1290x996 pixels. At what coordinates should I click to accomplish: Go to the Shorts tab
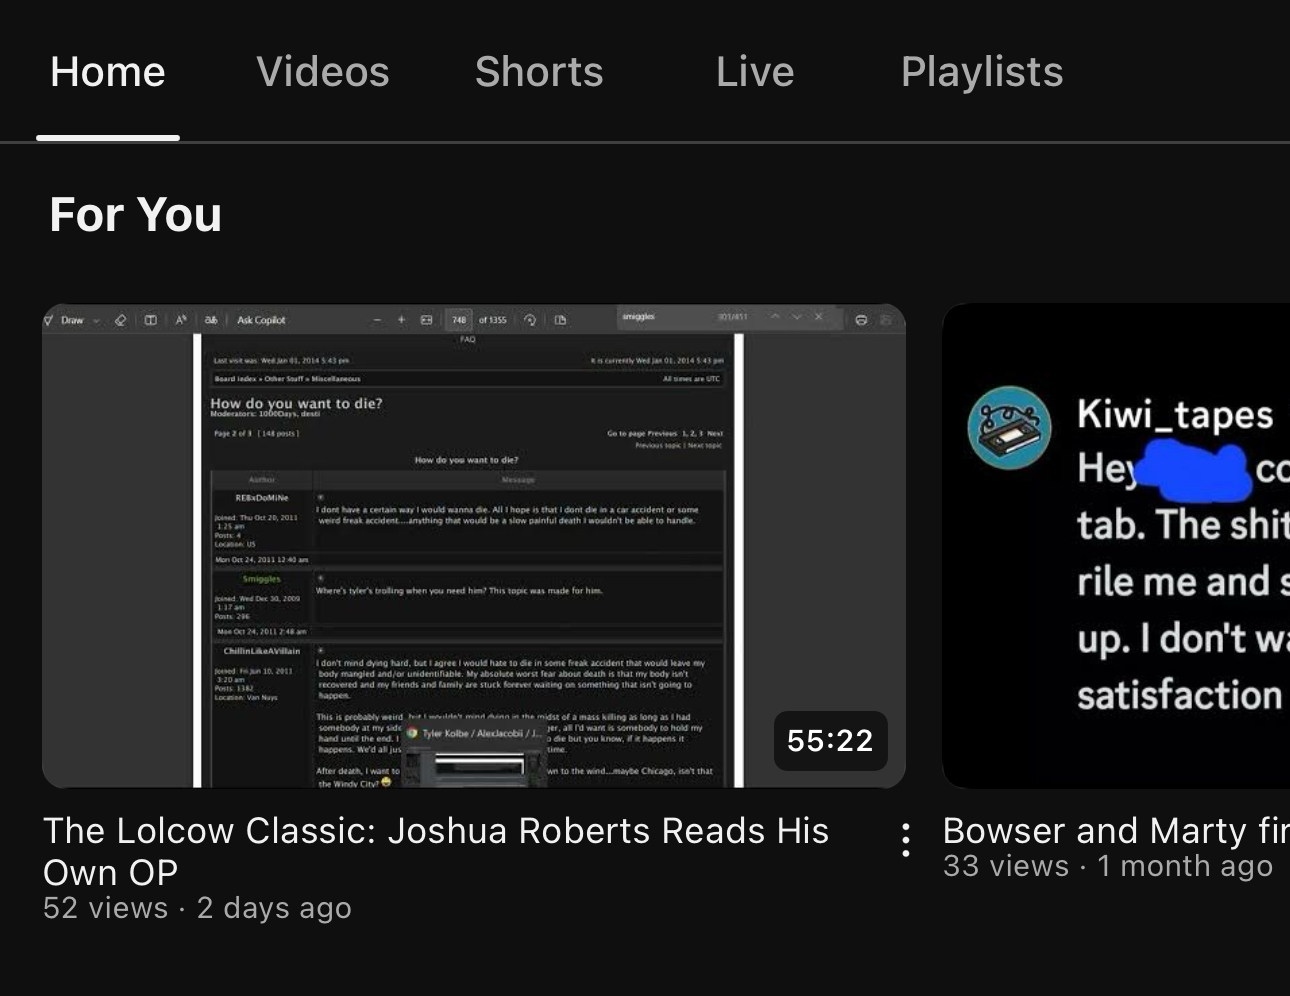click(539, 72)
